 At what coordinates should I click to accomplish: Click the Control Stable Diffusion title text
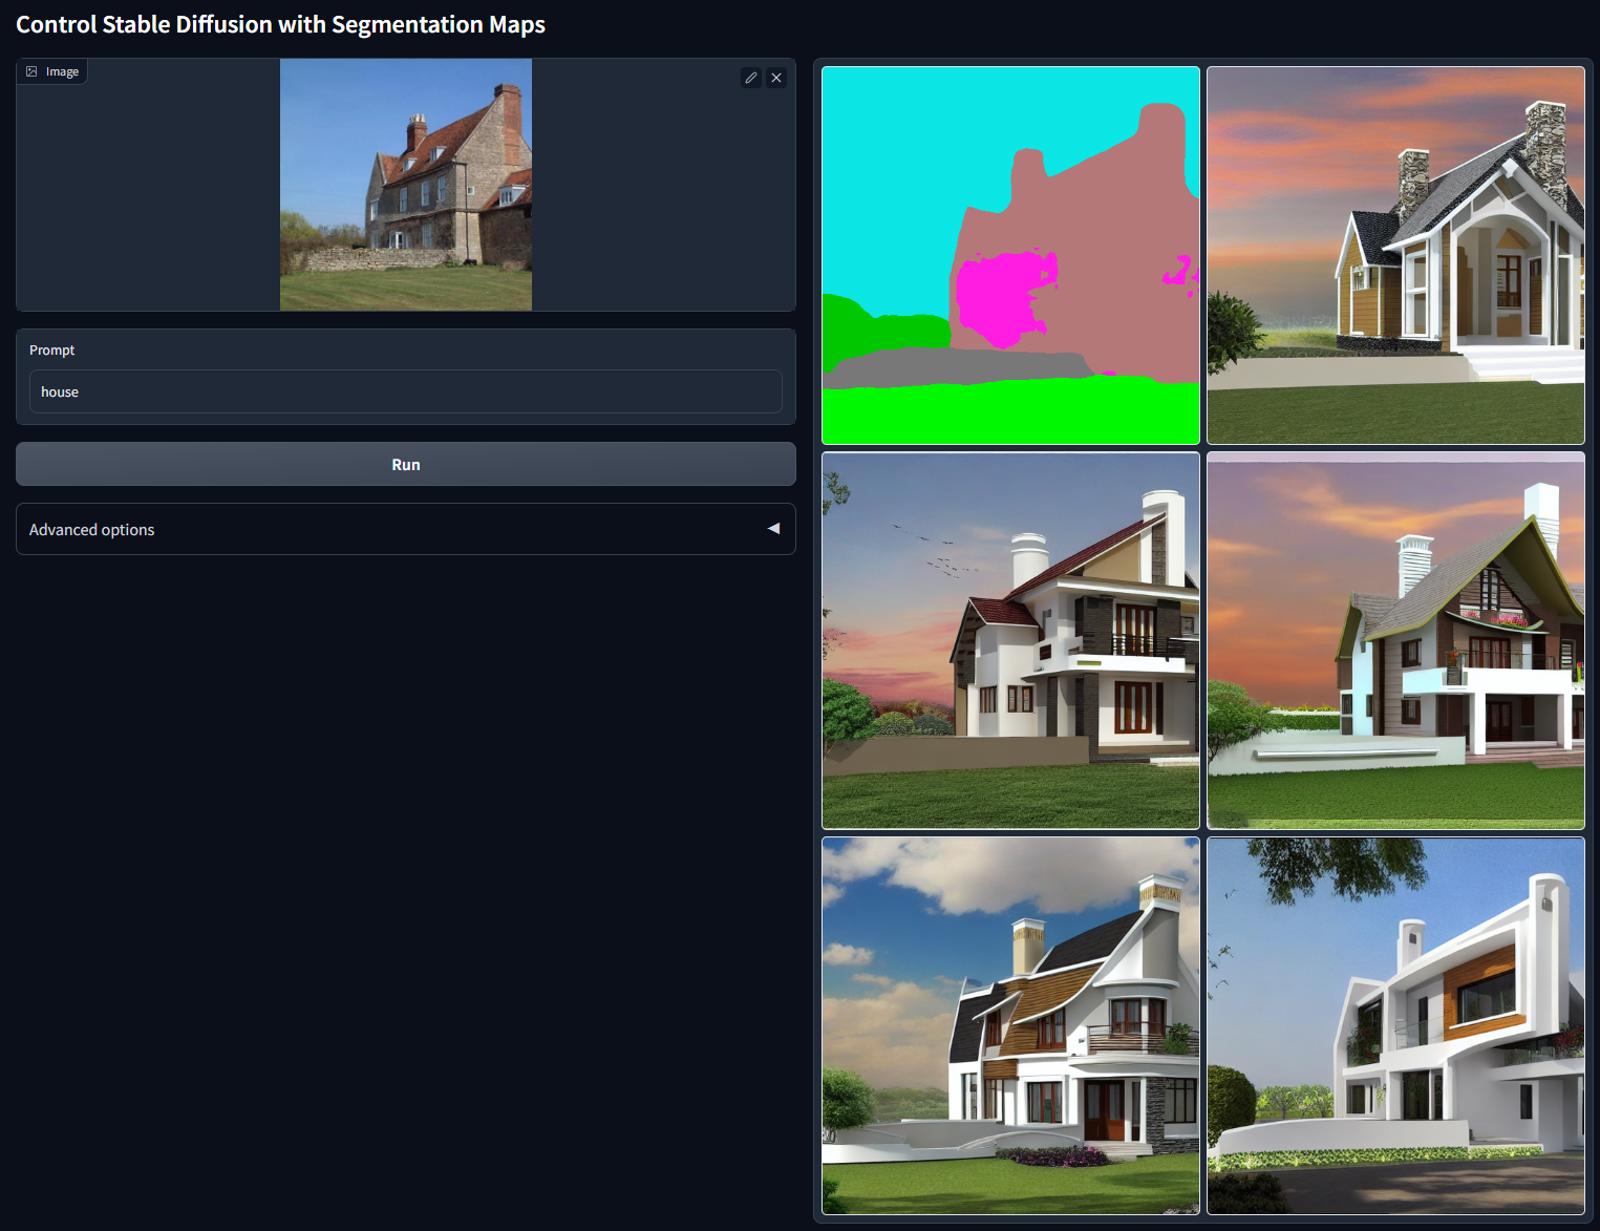(x=280, y=25)
